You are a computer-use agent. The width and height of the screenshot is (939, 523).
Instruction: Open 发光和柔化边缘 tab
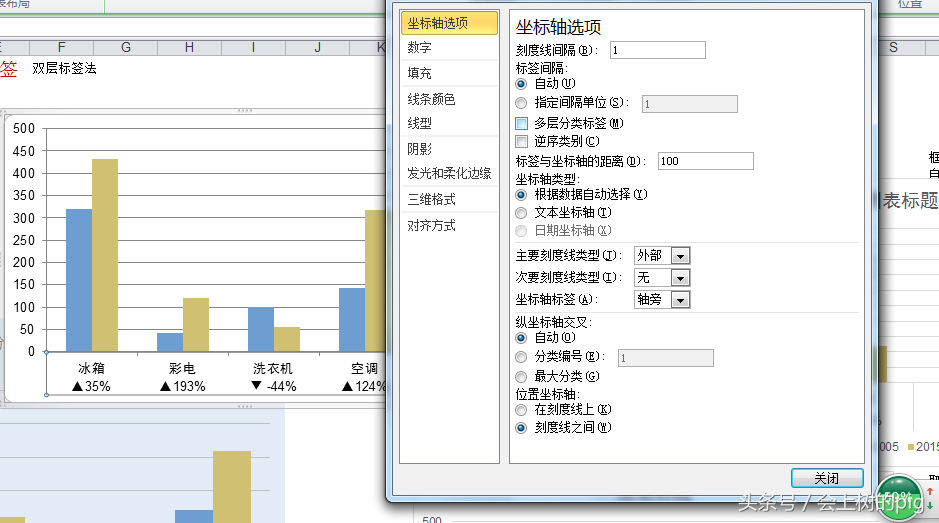449,174
